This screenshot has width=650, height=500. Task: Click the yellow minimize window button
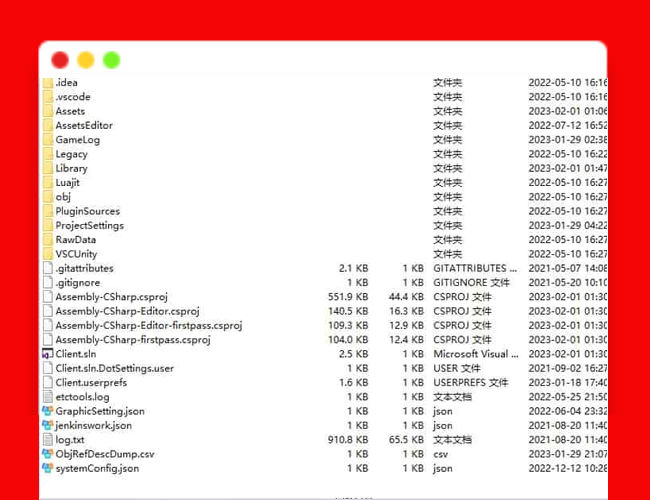86,60
